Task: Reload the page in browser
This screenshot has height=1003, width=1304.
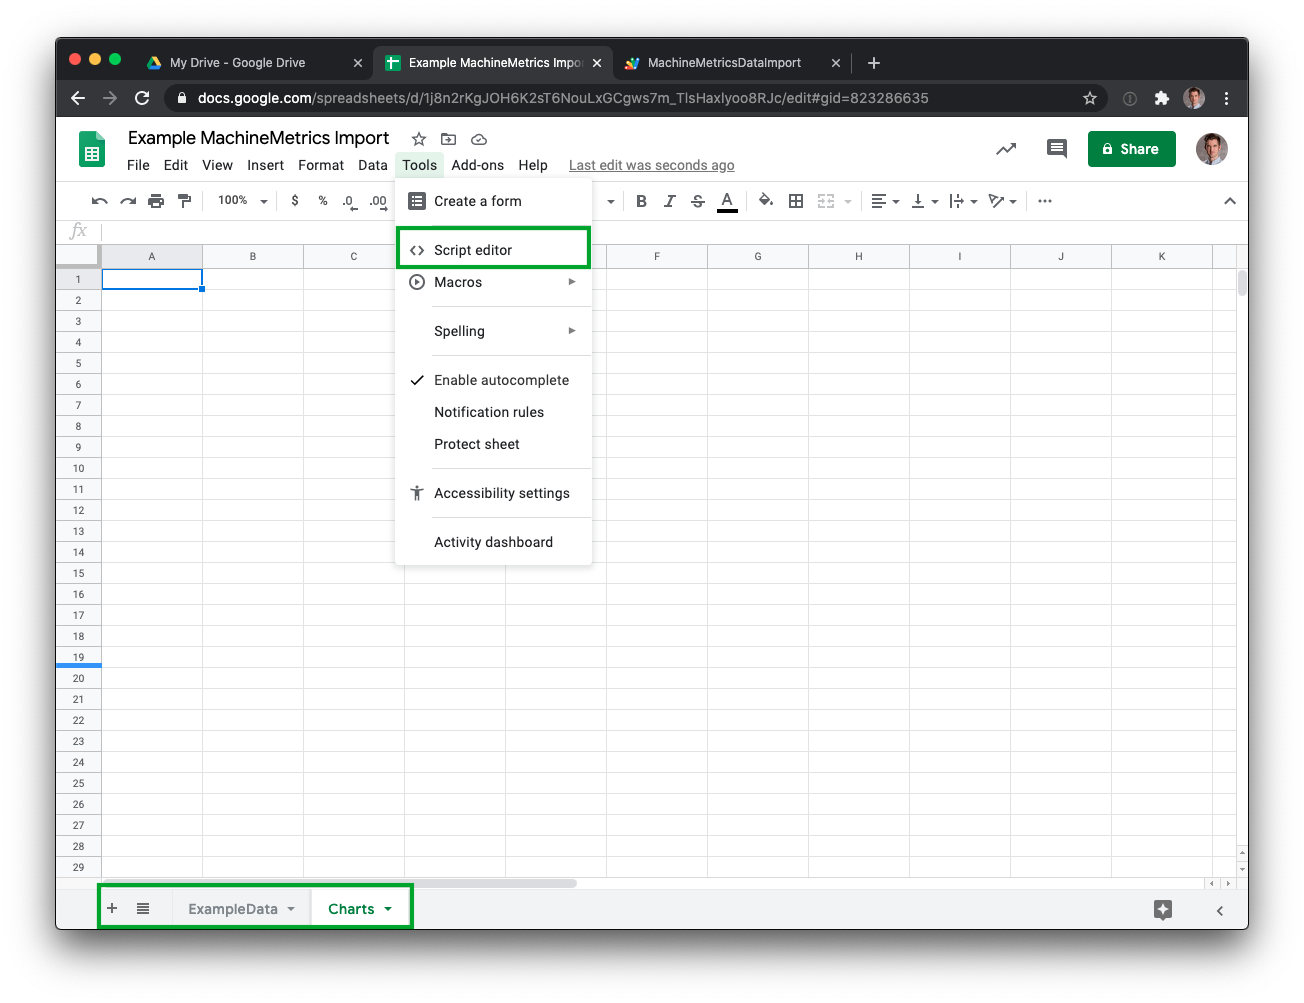Action: tap(142, 98)
